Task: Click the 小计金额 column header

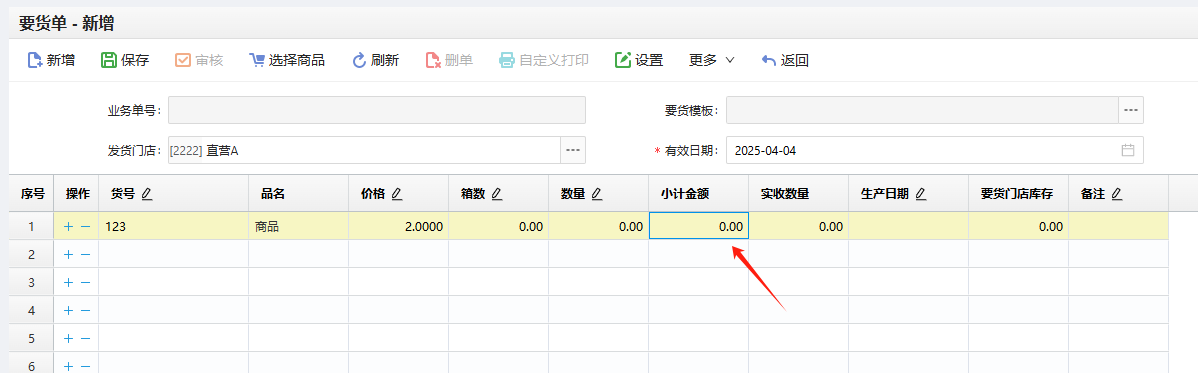Action: (x=698, y=194)
